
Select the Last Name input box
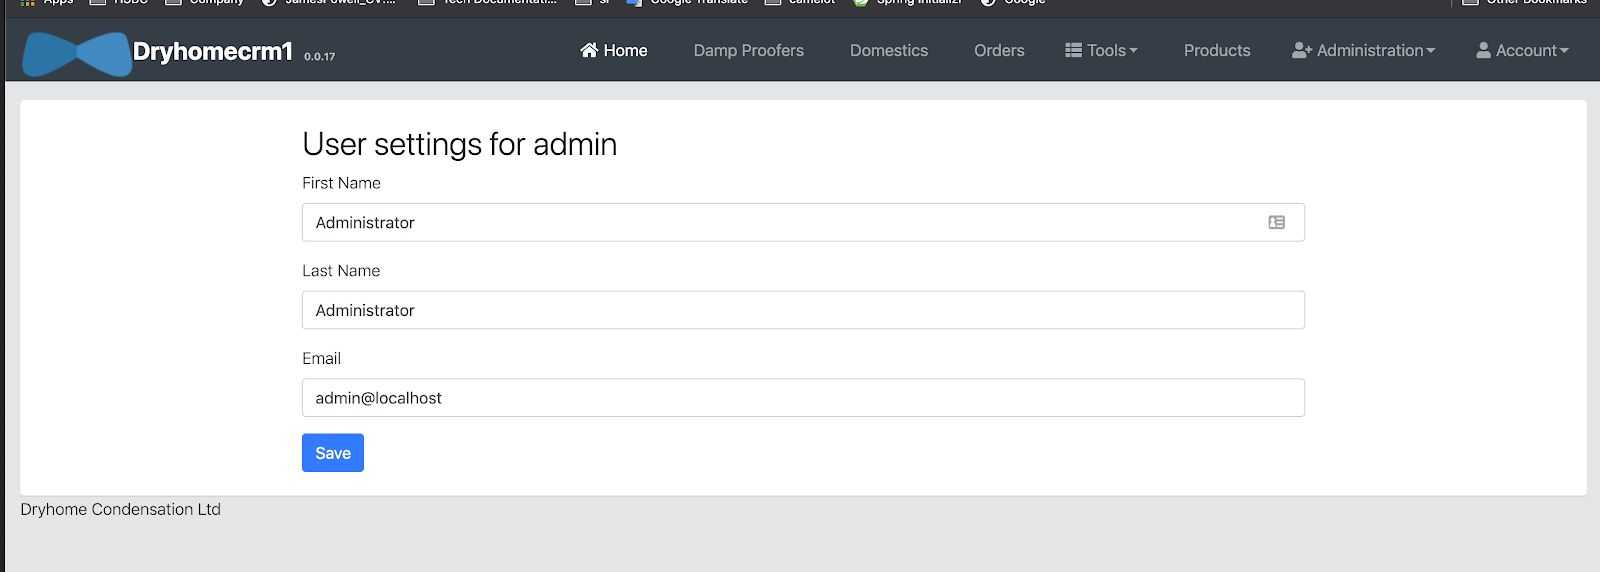click(x=802, y=310)
